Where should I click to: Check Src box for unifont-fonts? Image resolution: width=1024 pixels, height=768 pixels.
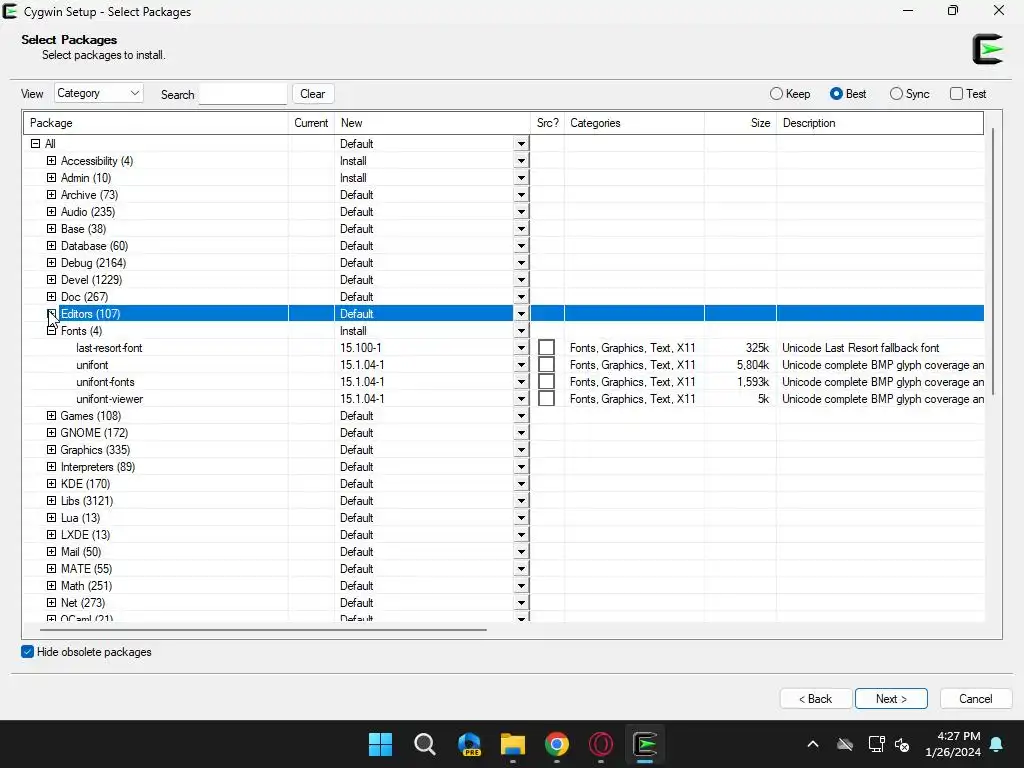point(547,381)
